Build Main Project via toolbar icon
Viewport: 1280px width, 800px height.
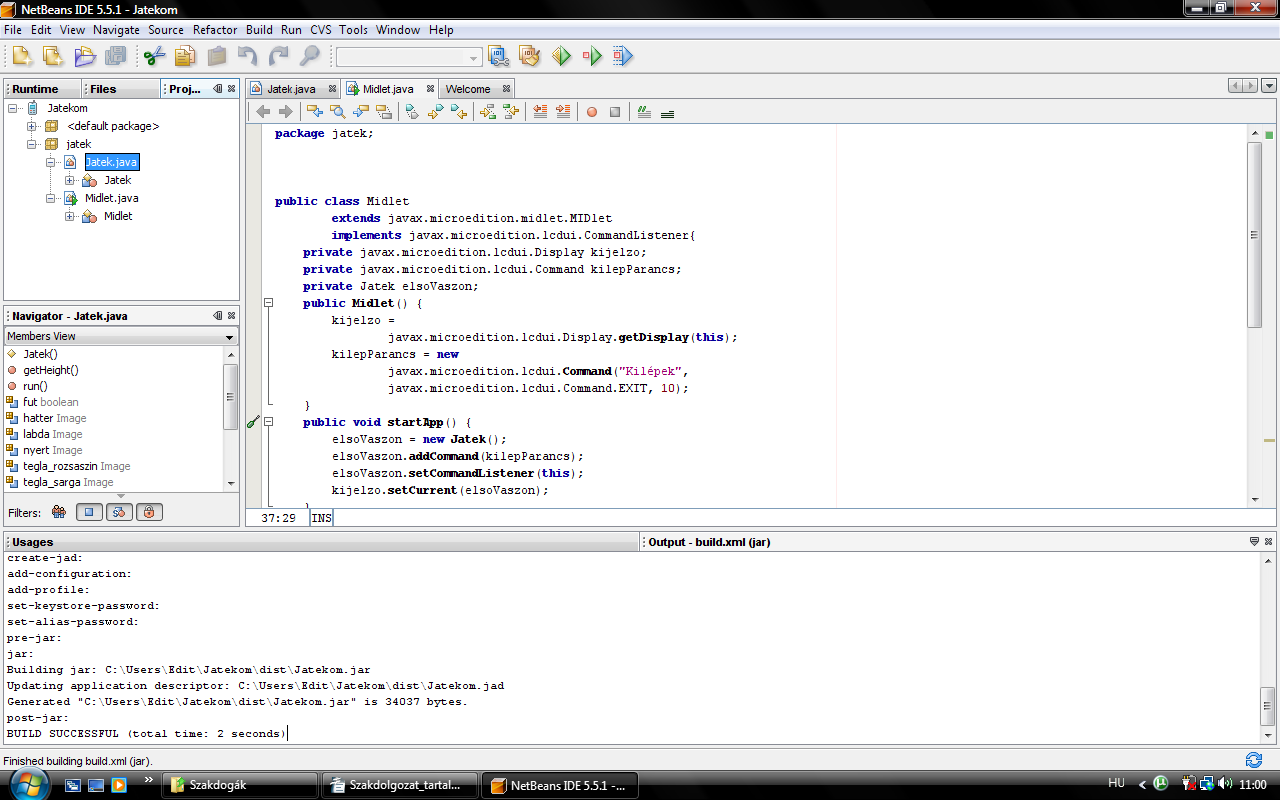[x=499, y=57]
